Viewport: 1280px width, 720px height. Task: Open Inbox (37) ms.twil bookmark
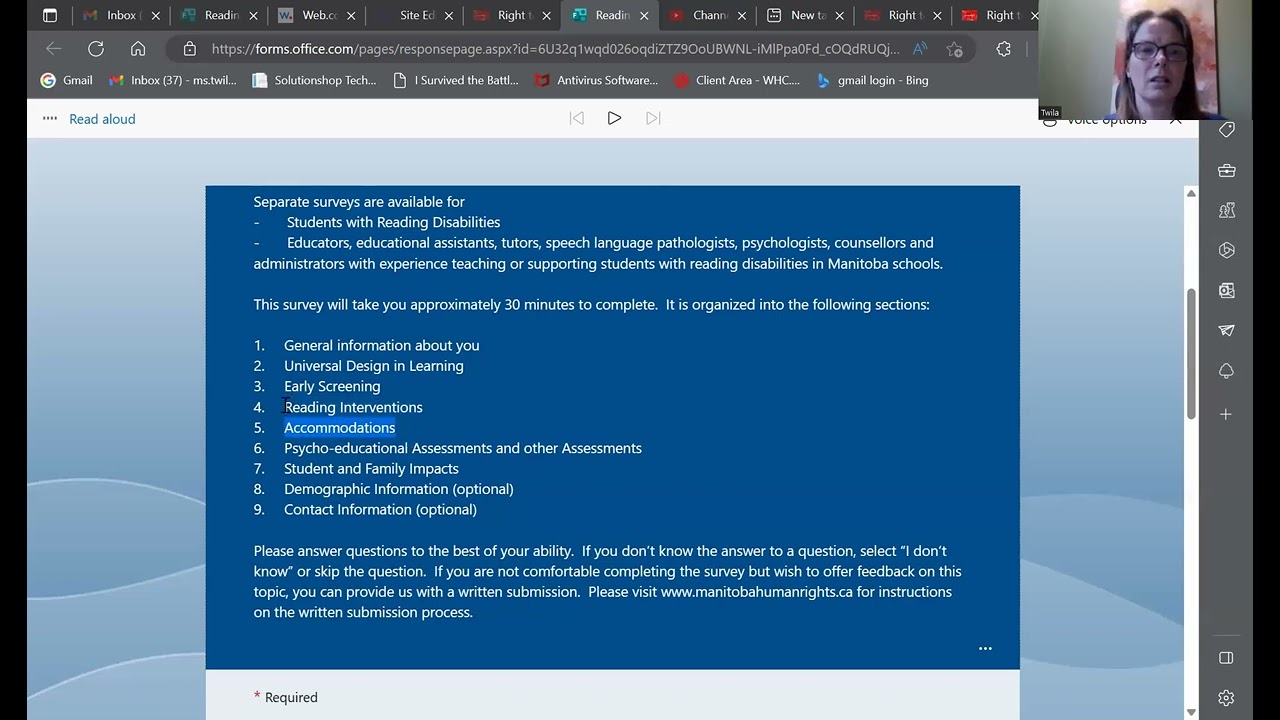172,80
